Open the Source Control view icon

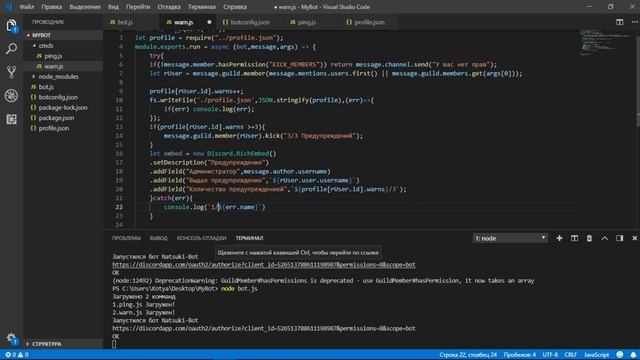click(11, 72)
